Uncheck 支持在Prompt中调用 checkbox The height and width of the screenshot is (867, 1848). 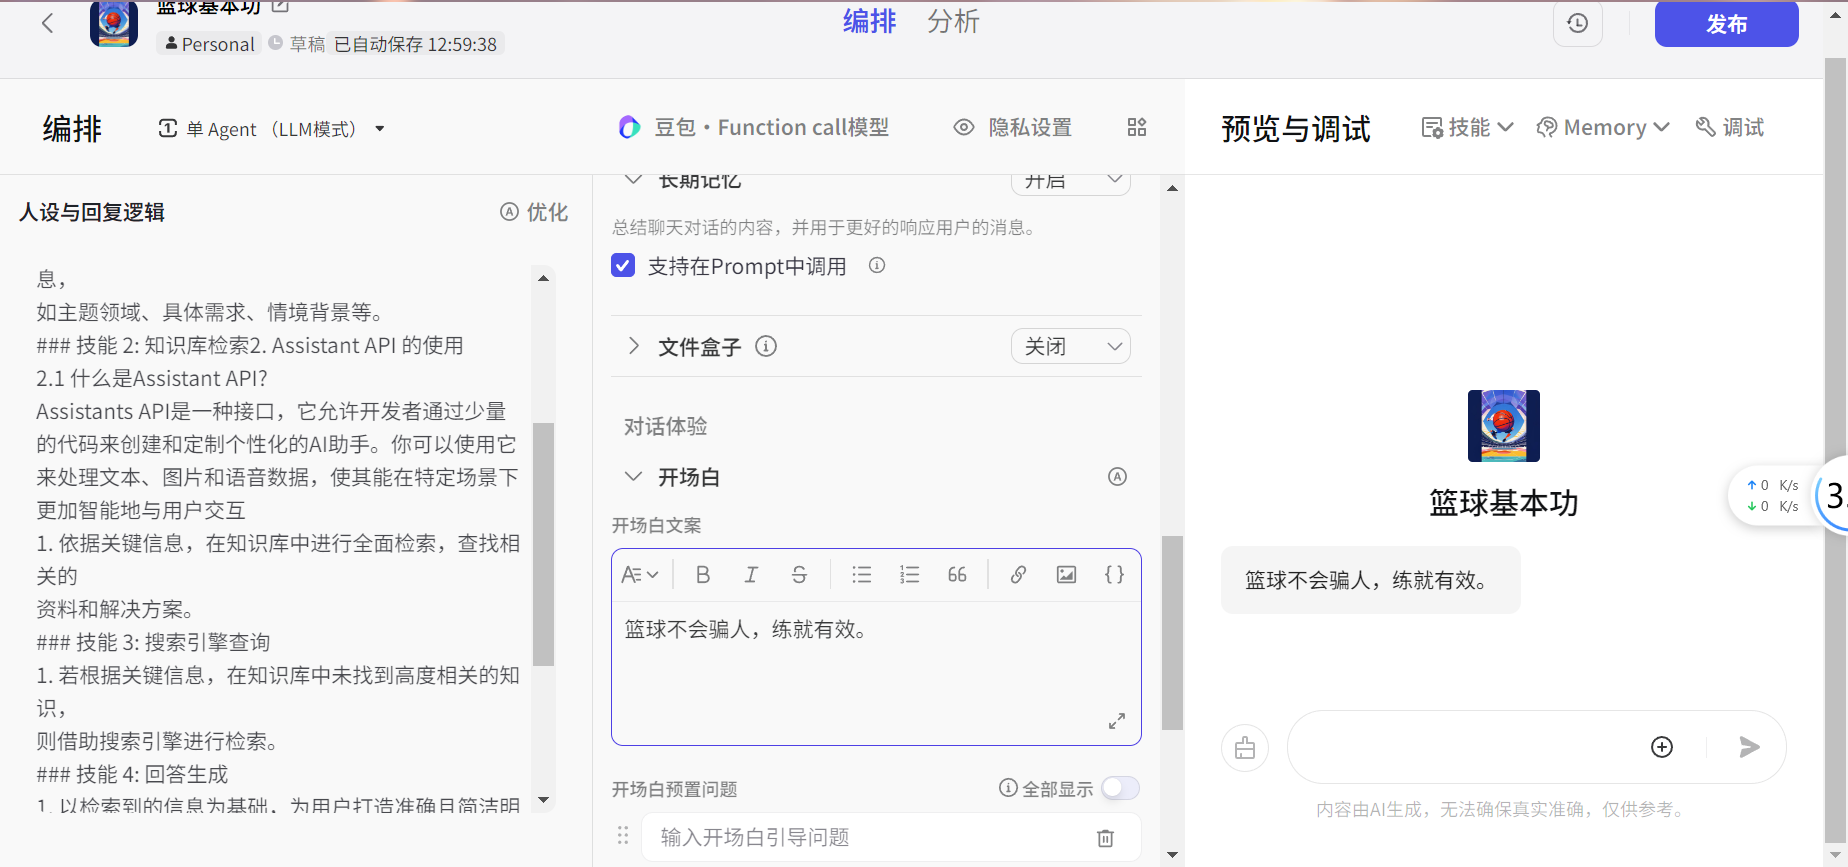pos(623,266)
